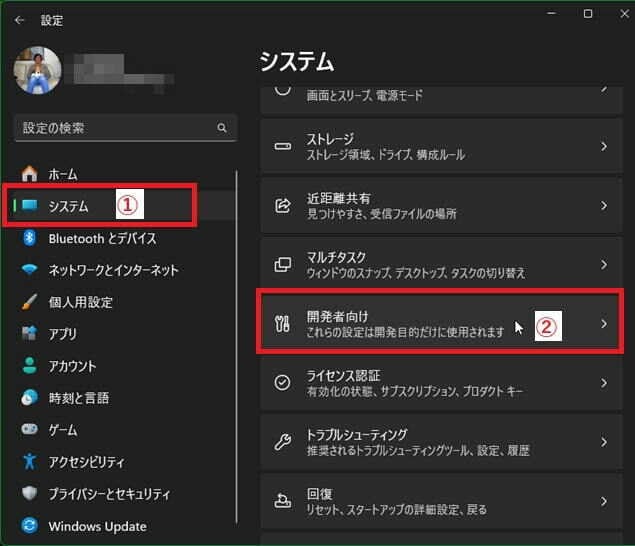This screenshot has height=546, width=635.
Task: Click the 設定の検索 search field
Action: [x=115, y=128]
